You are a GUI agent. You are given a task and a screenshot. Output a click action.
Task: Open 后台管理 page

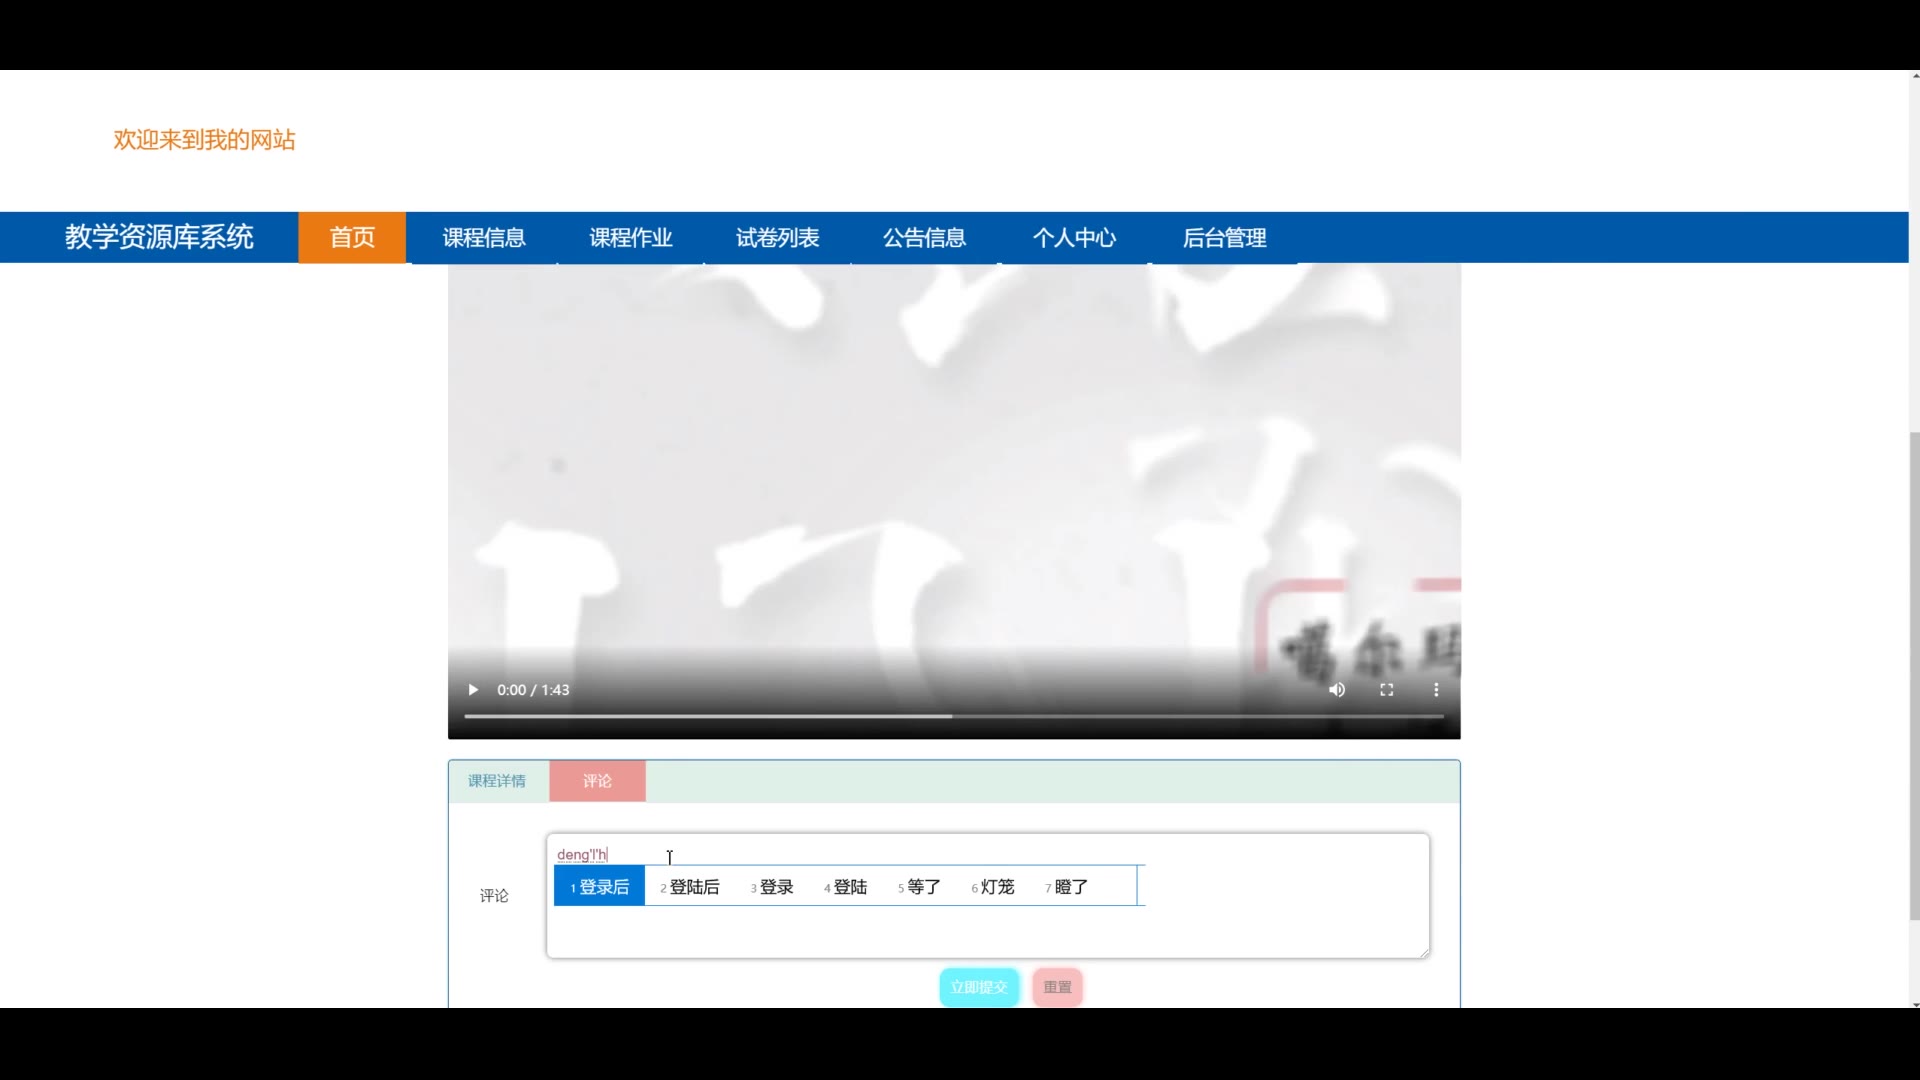[x=1224, y=238]
